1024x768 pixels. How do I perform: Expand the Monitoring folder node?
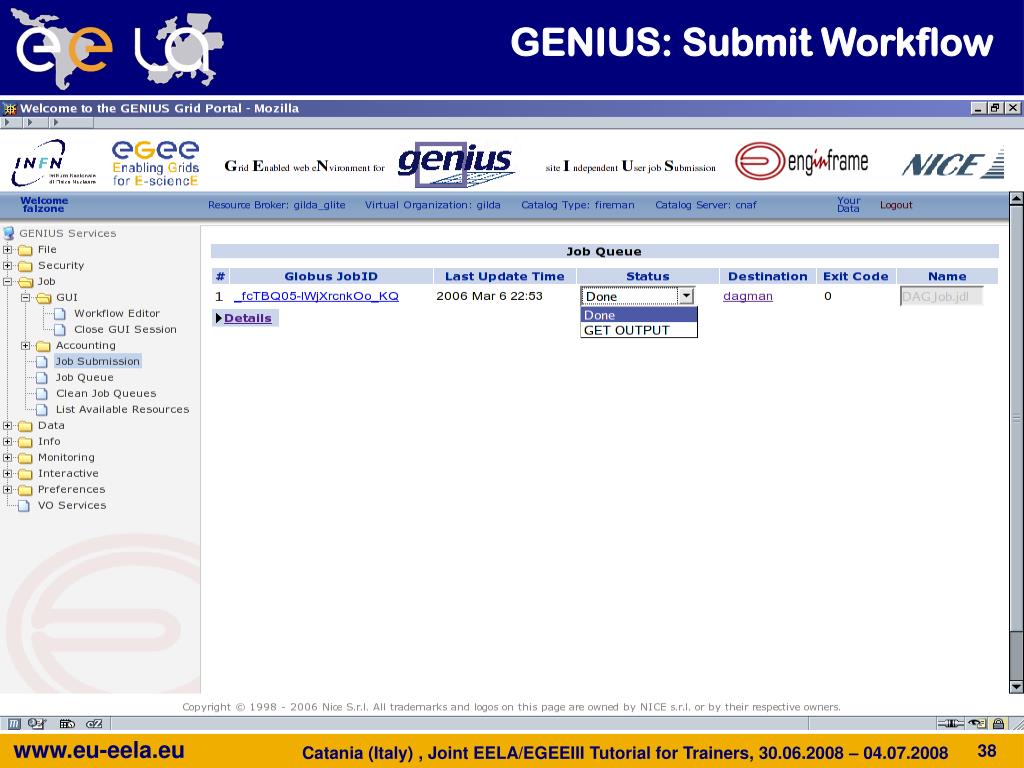[7, 457]
